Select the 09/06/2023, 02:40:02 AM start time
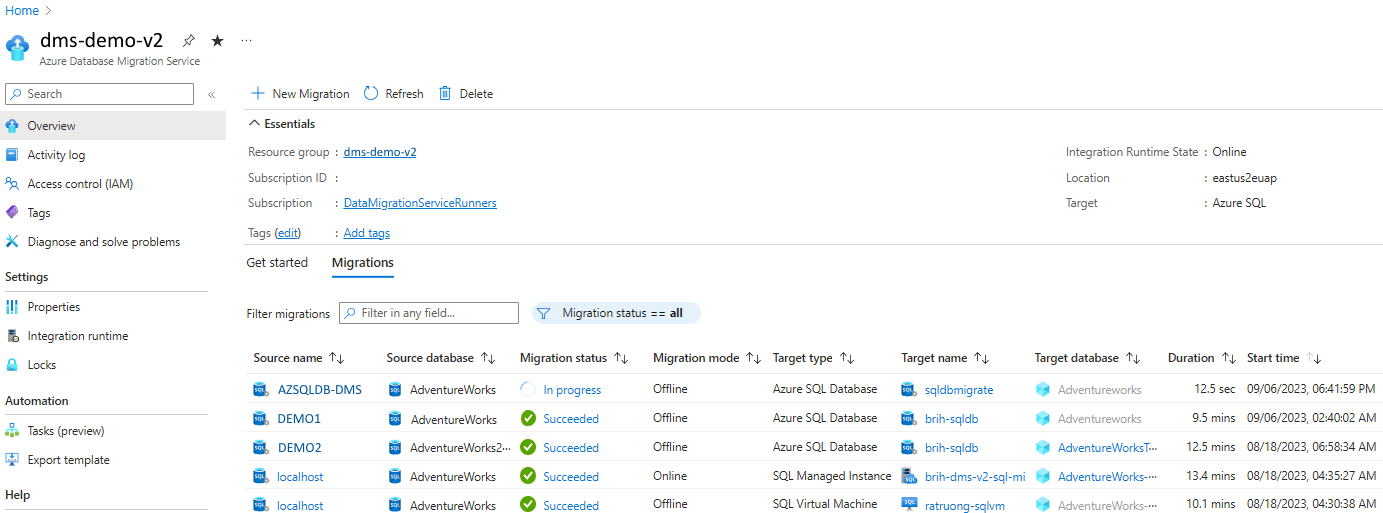 [1311, 419]
